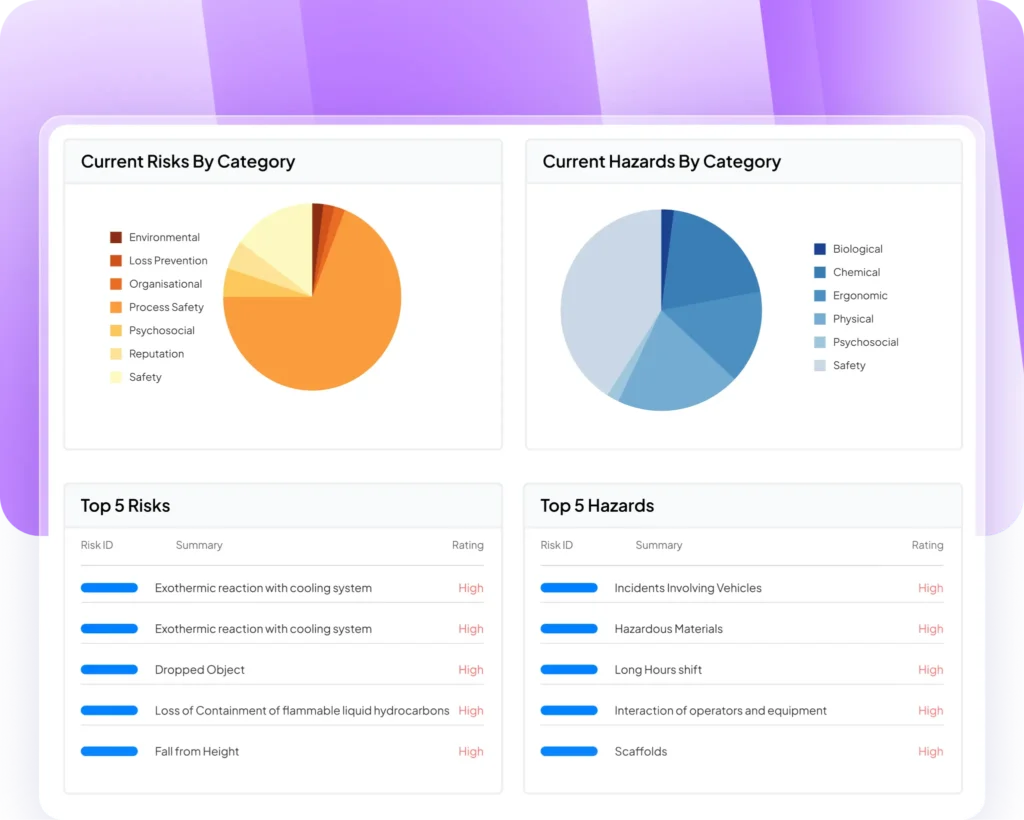The image size is (1024, 820).
Task: Open Incidents Involving Vehicles hazard
Action: pos(688,588)
